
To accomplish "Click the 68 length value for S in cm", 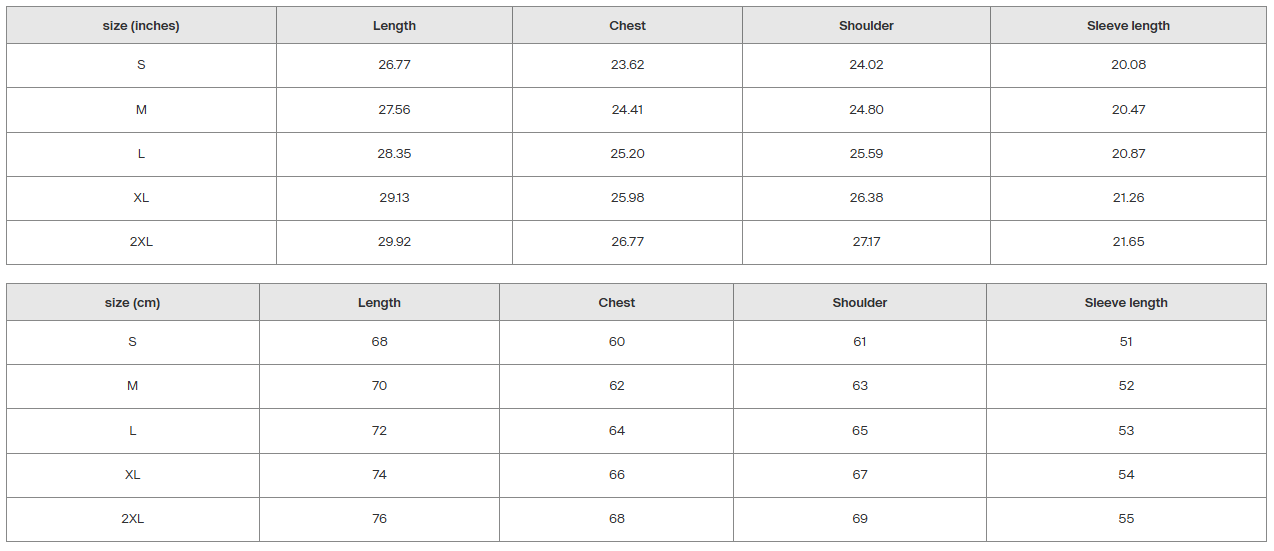I will tap(379, 342).
